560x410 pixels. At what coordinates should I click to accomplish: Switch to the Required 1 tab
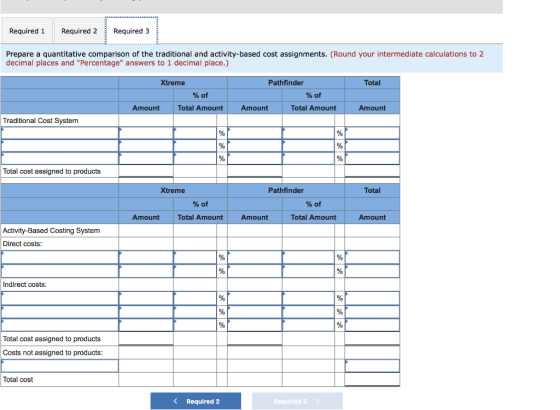point(27,31)
